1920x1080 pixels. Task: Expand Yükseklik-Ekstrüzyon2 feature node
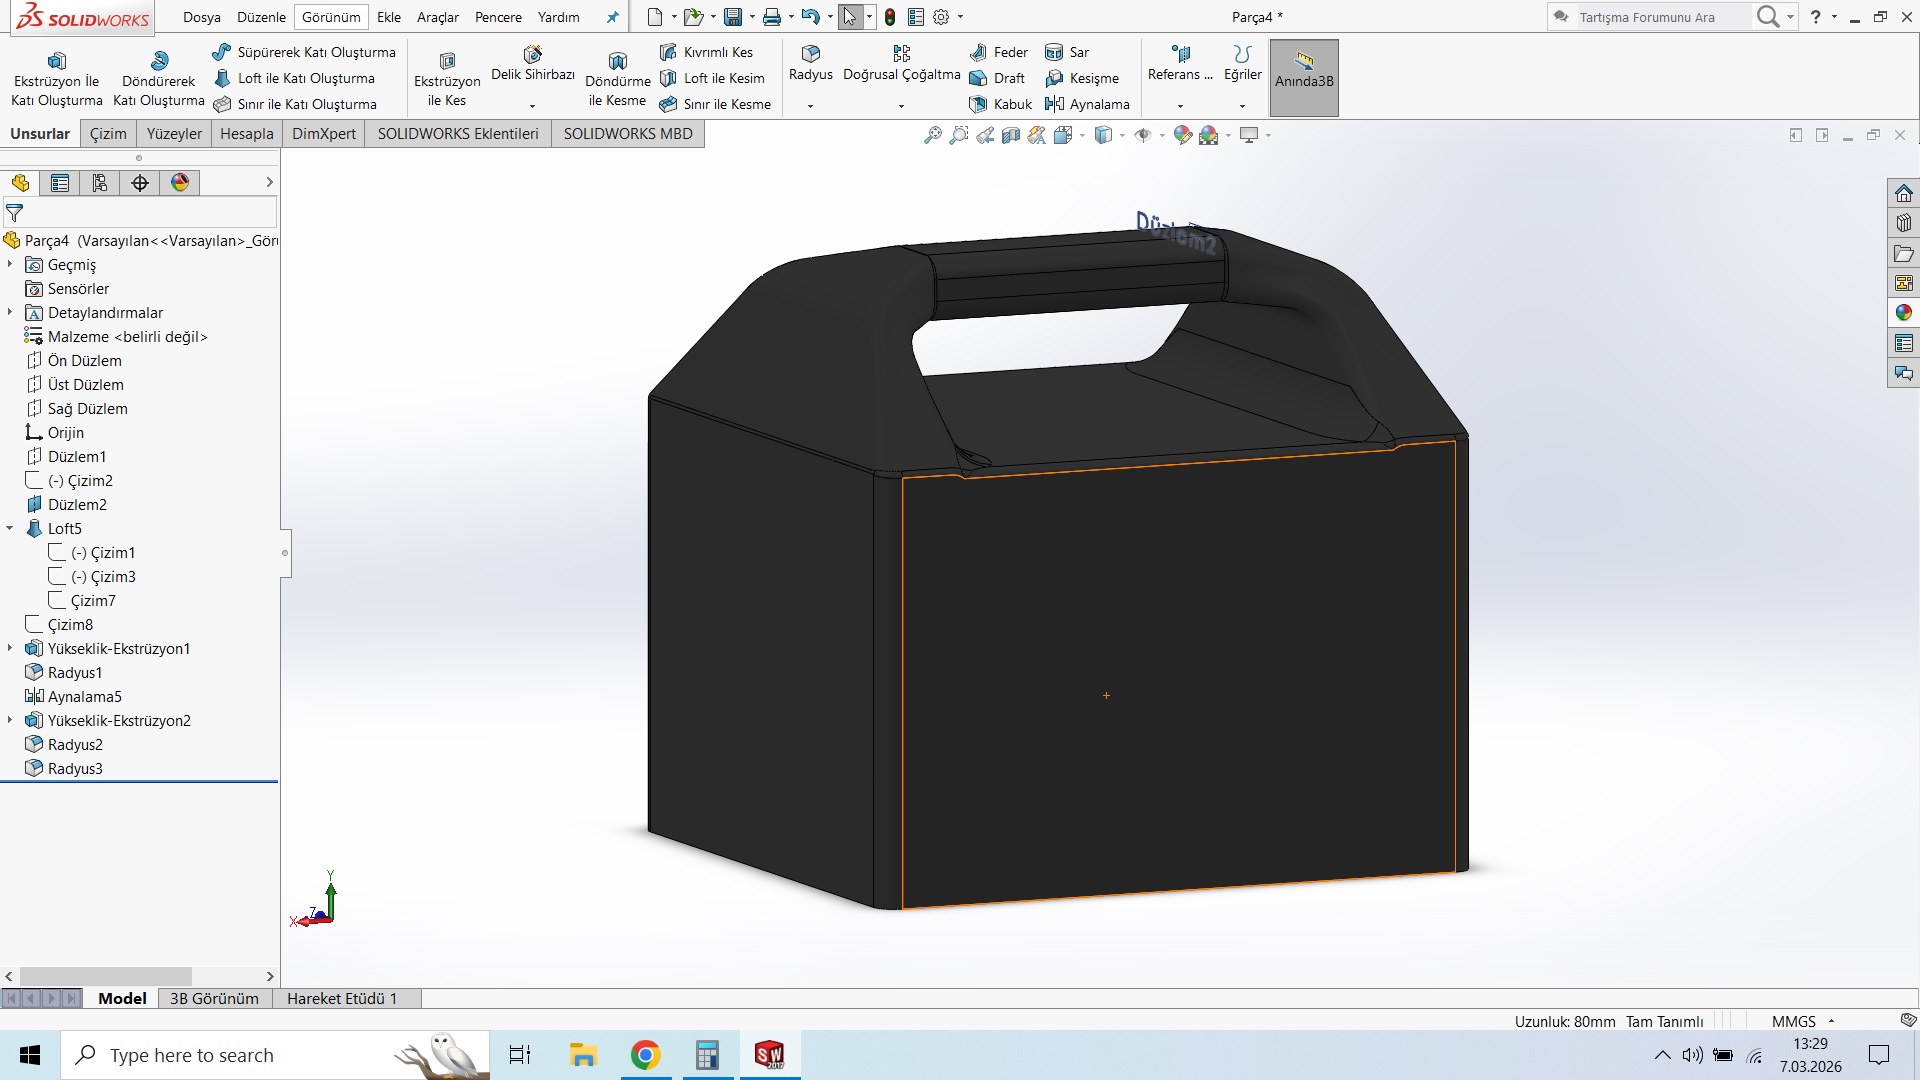(x=10, y=720)
